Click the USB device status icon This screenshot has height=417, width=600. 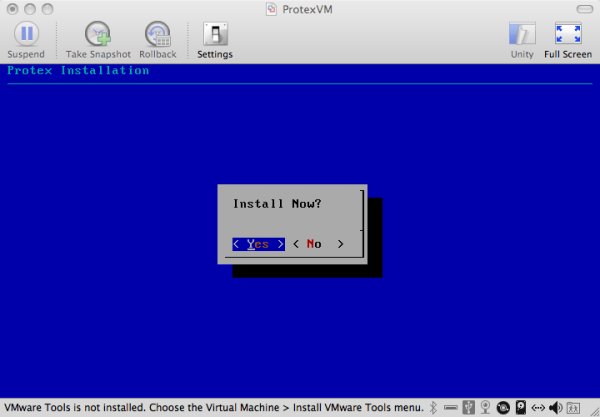coord(468,407)
